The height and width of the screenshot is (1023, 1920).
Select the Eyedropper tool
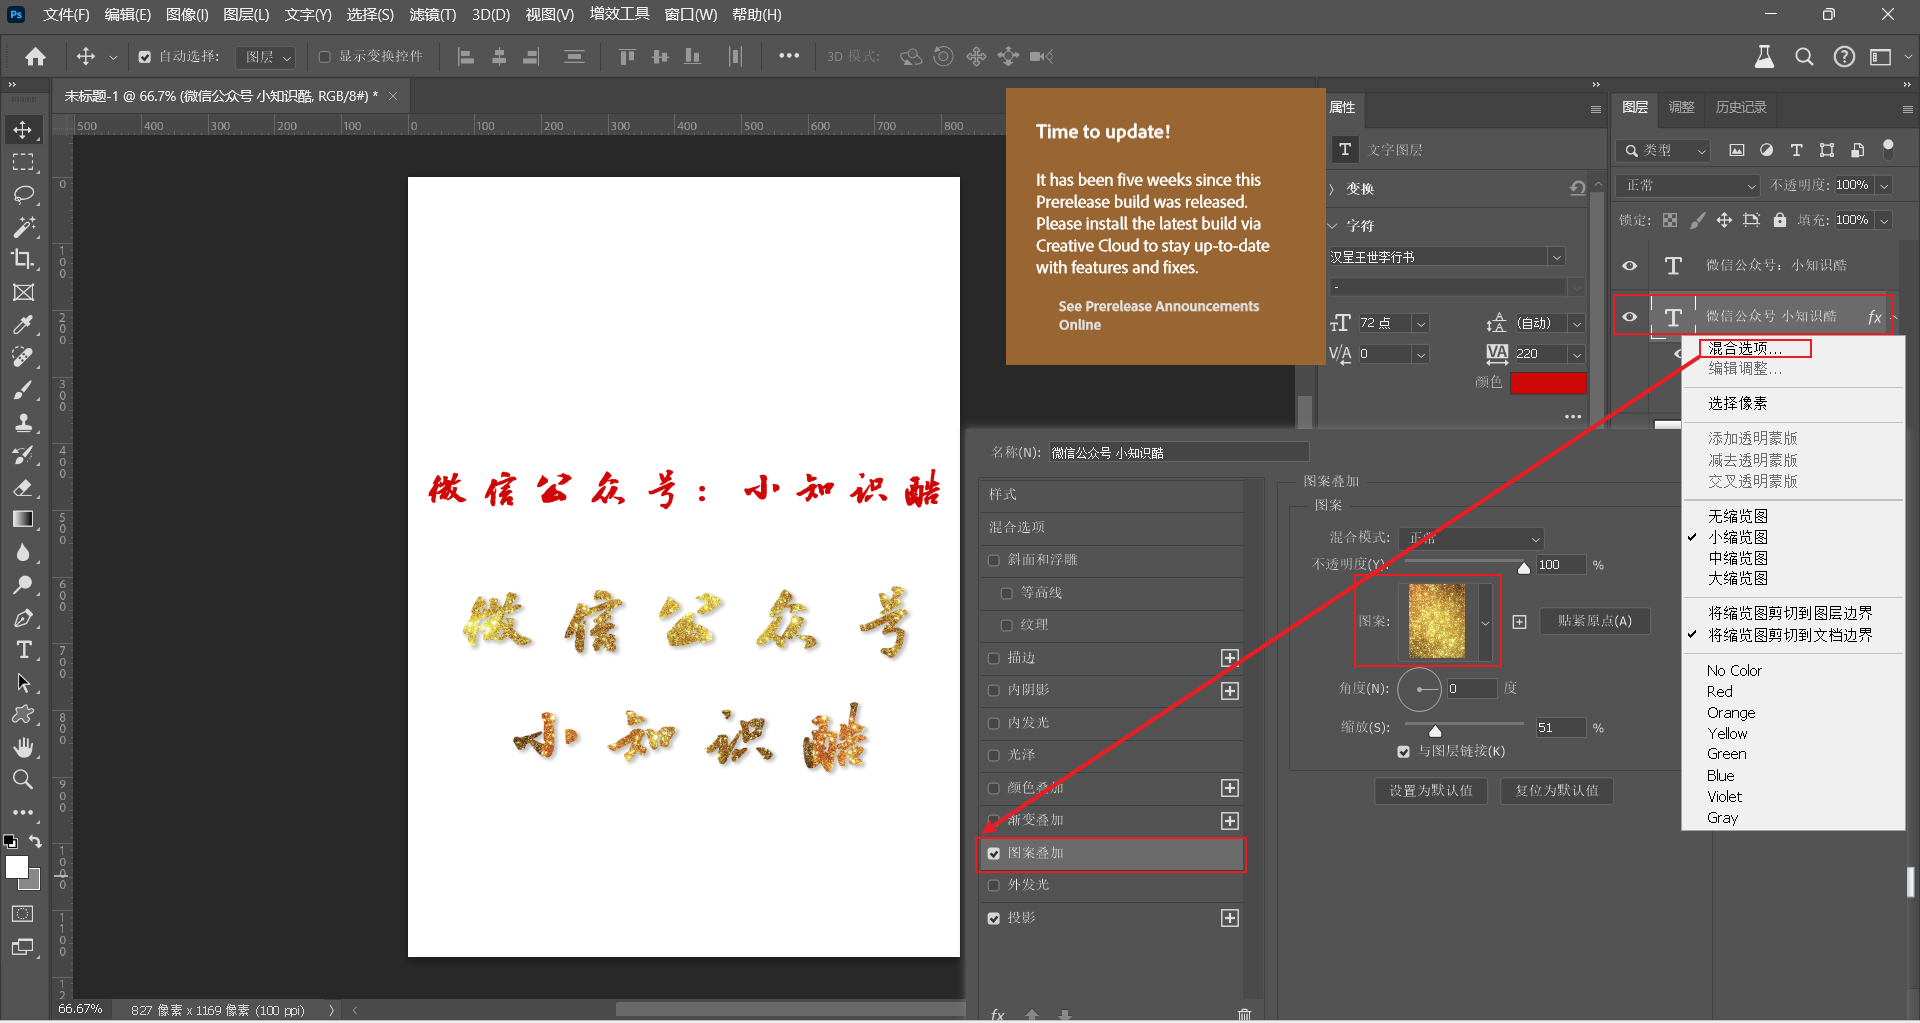(23, 325)
